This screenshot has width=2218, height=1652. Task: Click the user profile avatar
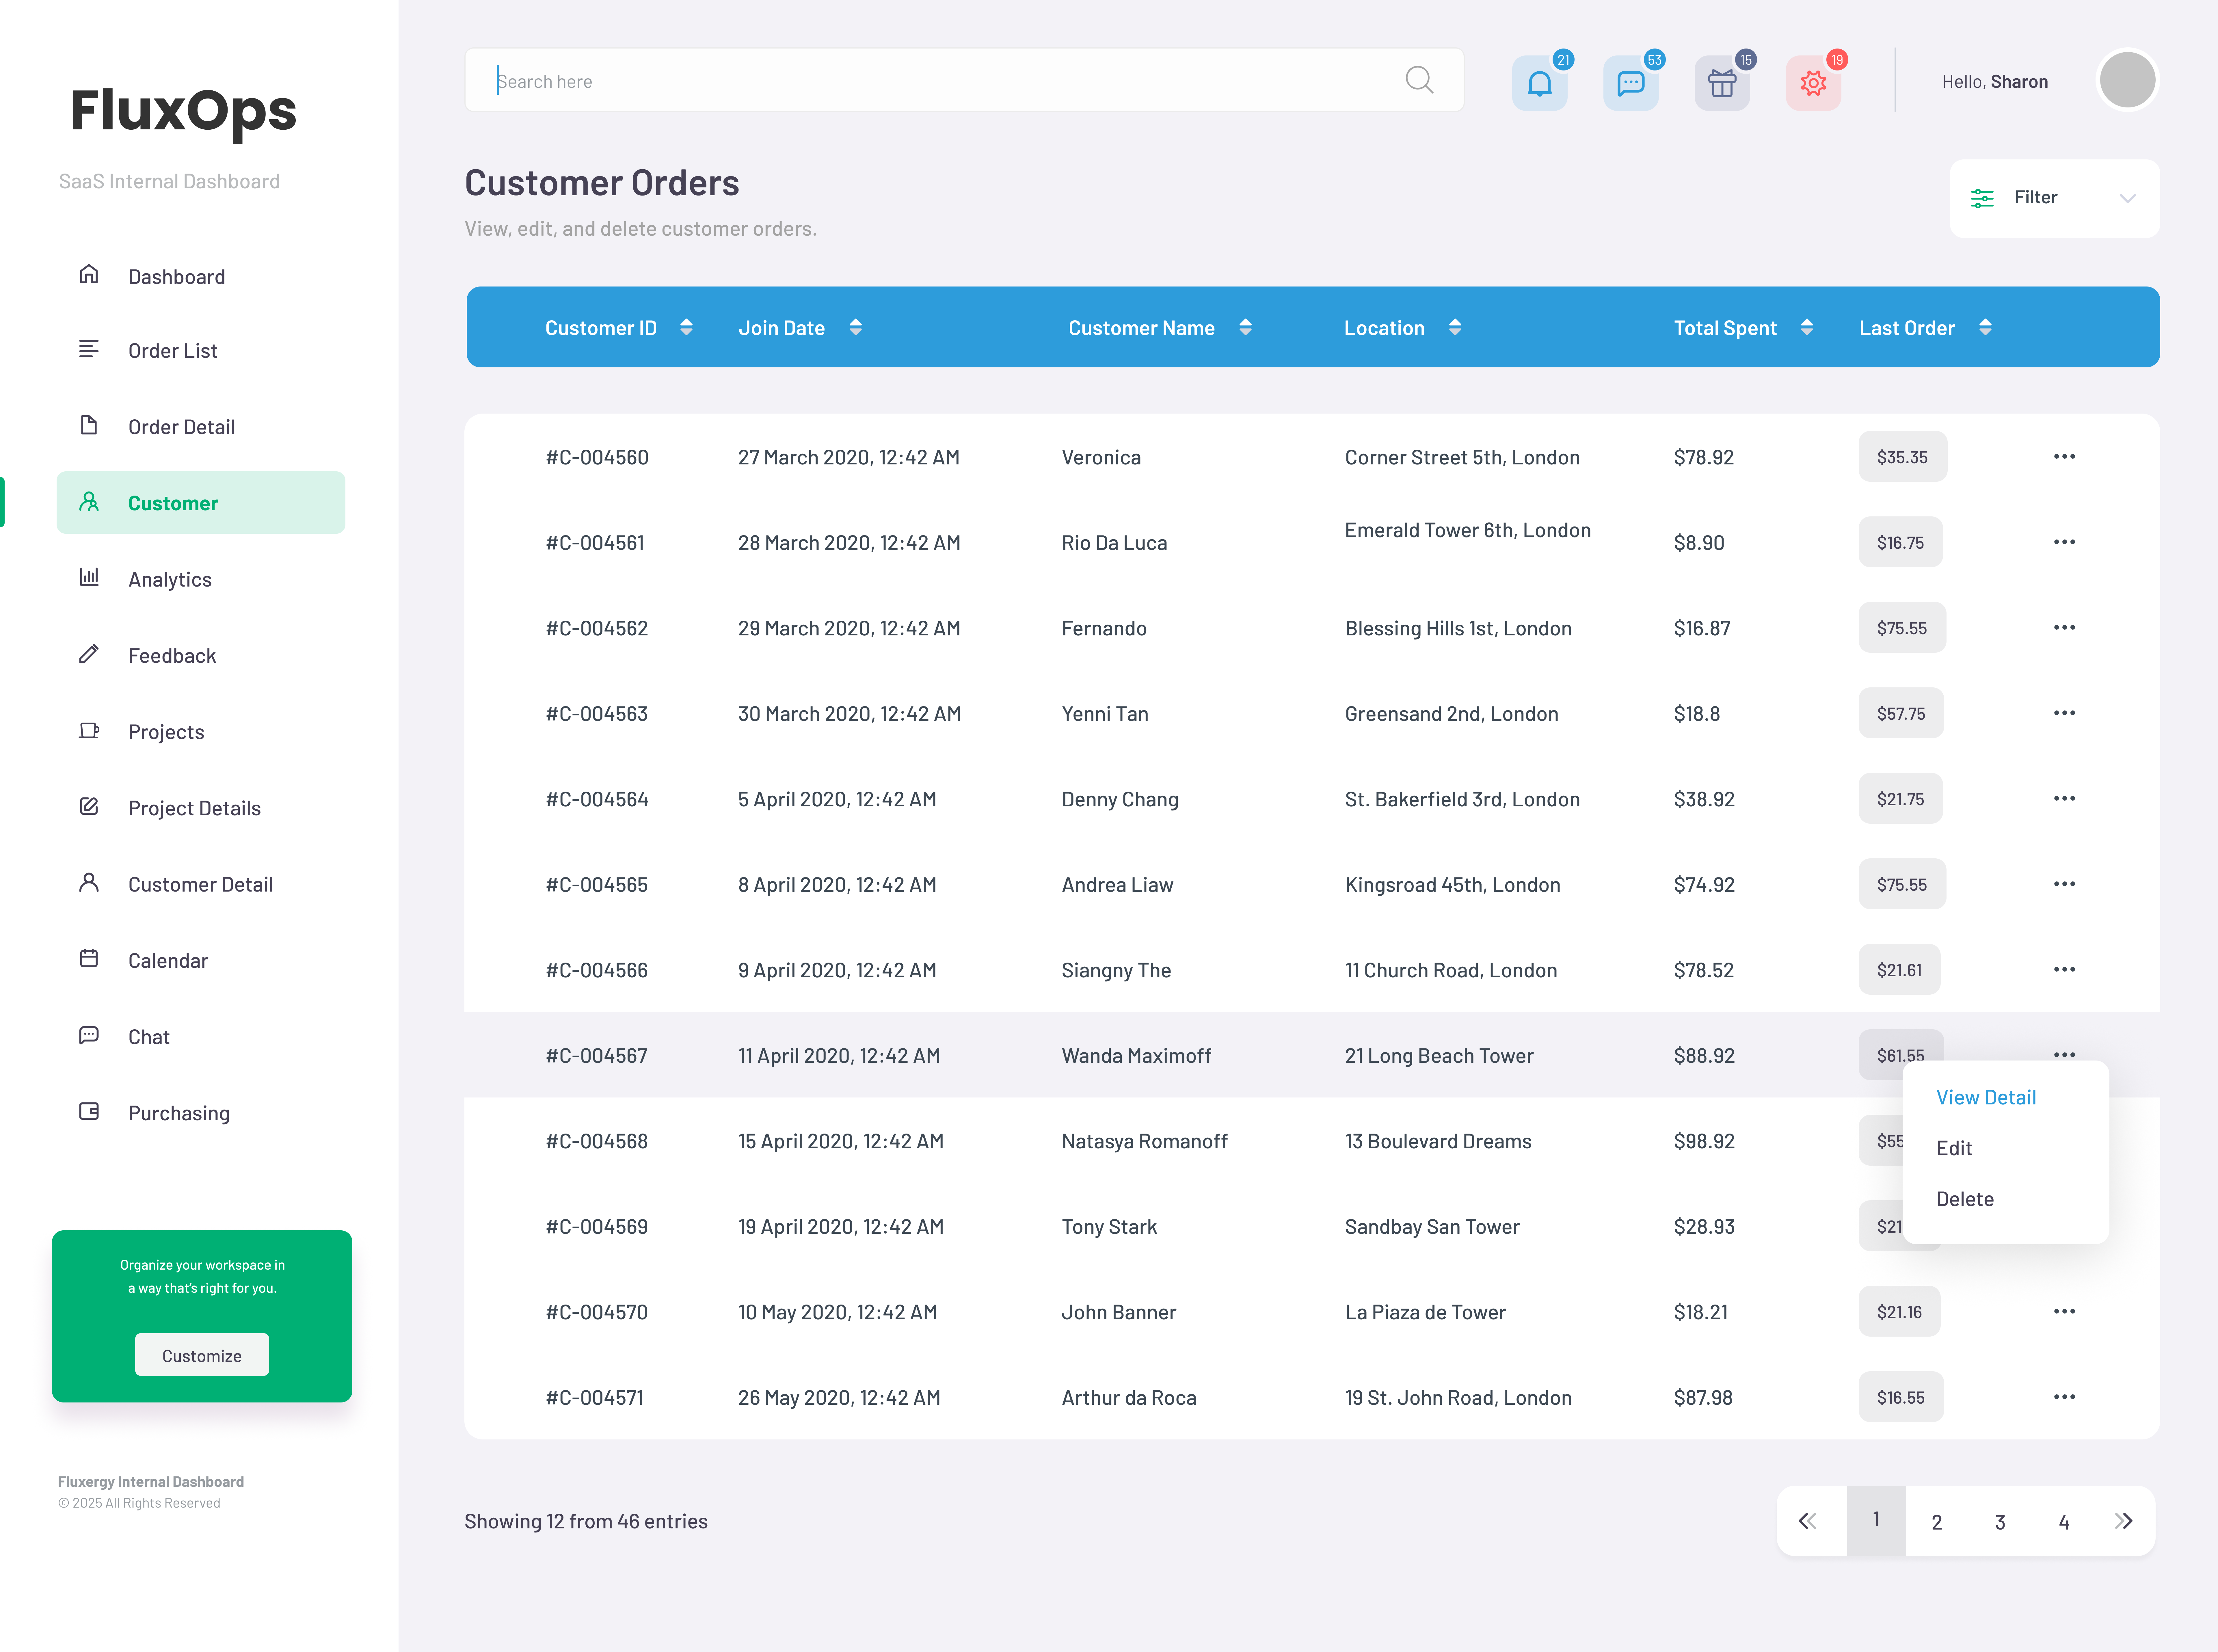[2126, 80]
